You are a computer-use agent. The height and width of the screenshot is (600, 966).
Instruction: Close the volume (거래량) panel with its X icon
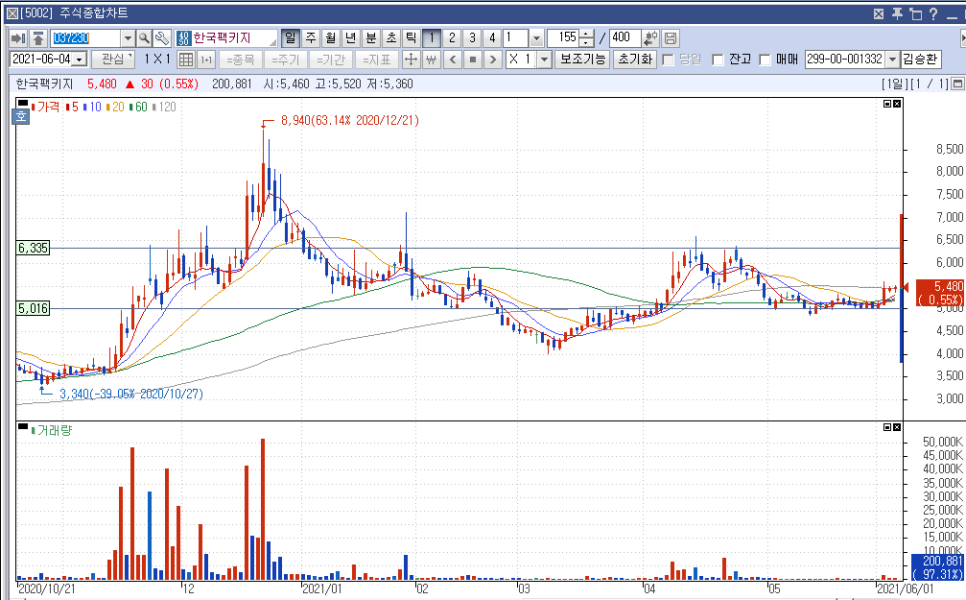[x=897, y=427]
